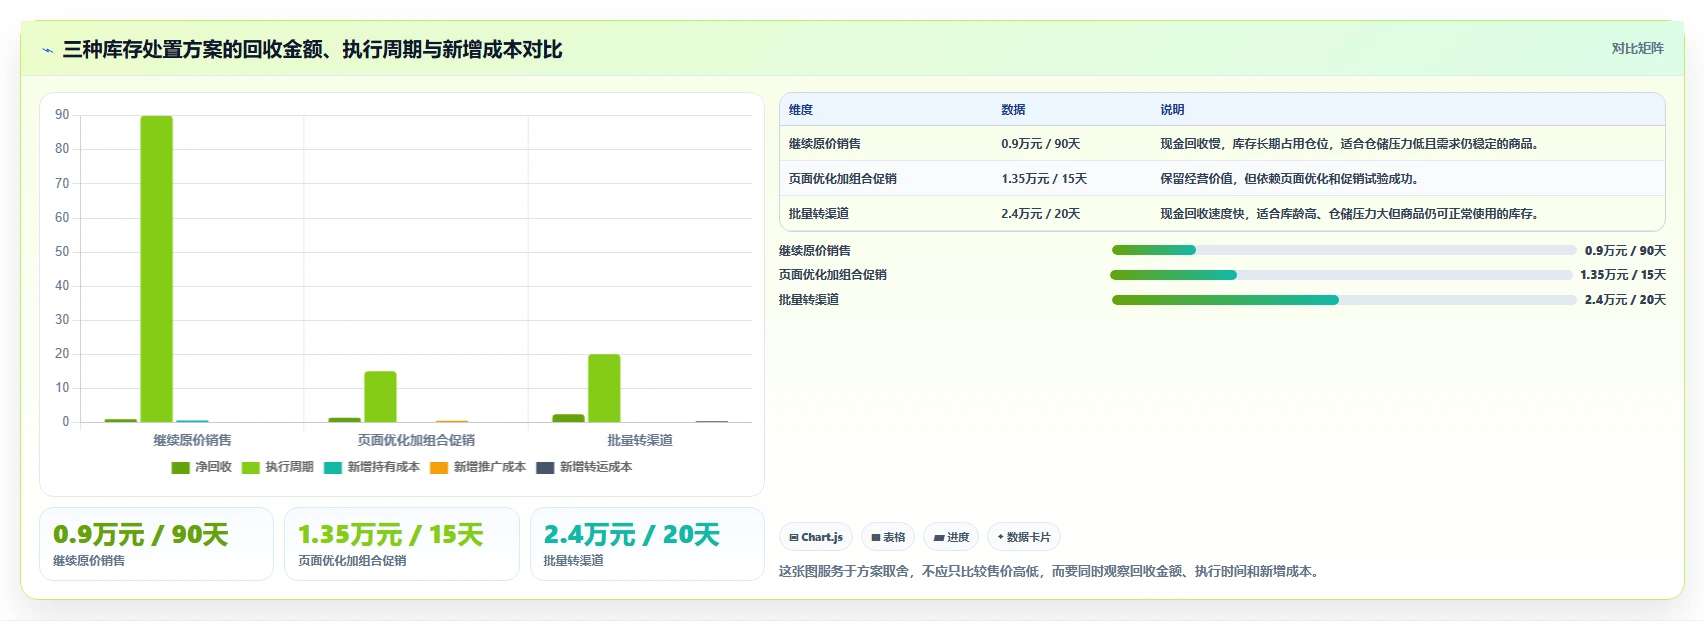Click progress value 1.35万元 / 15天

pos(1623,275)
